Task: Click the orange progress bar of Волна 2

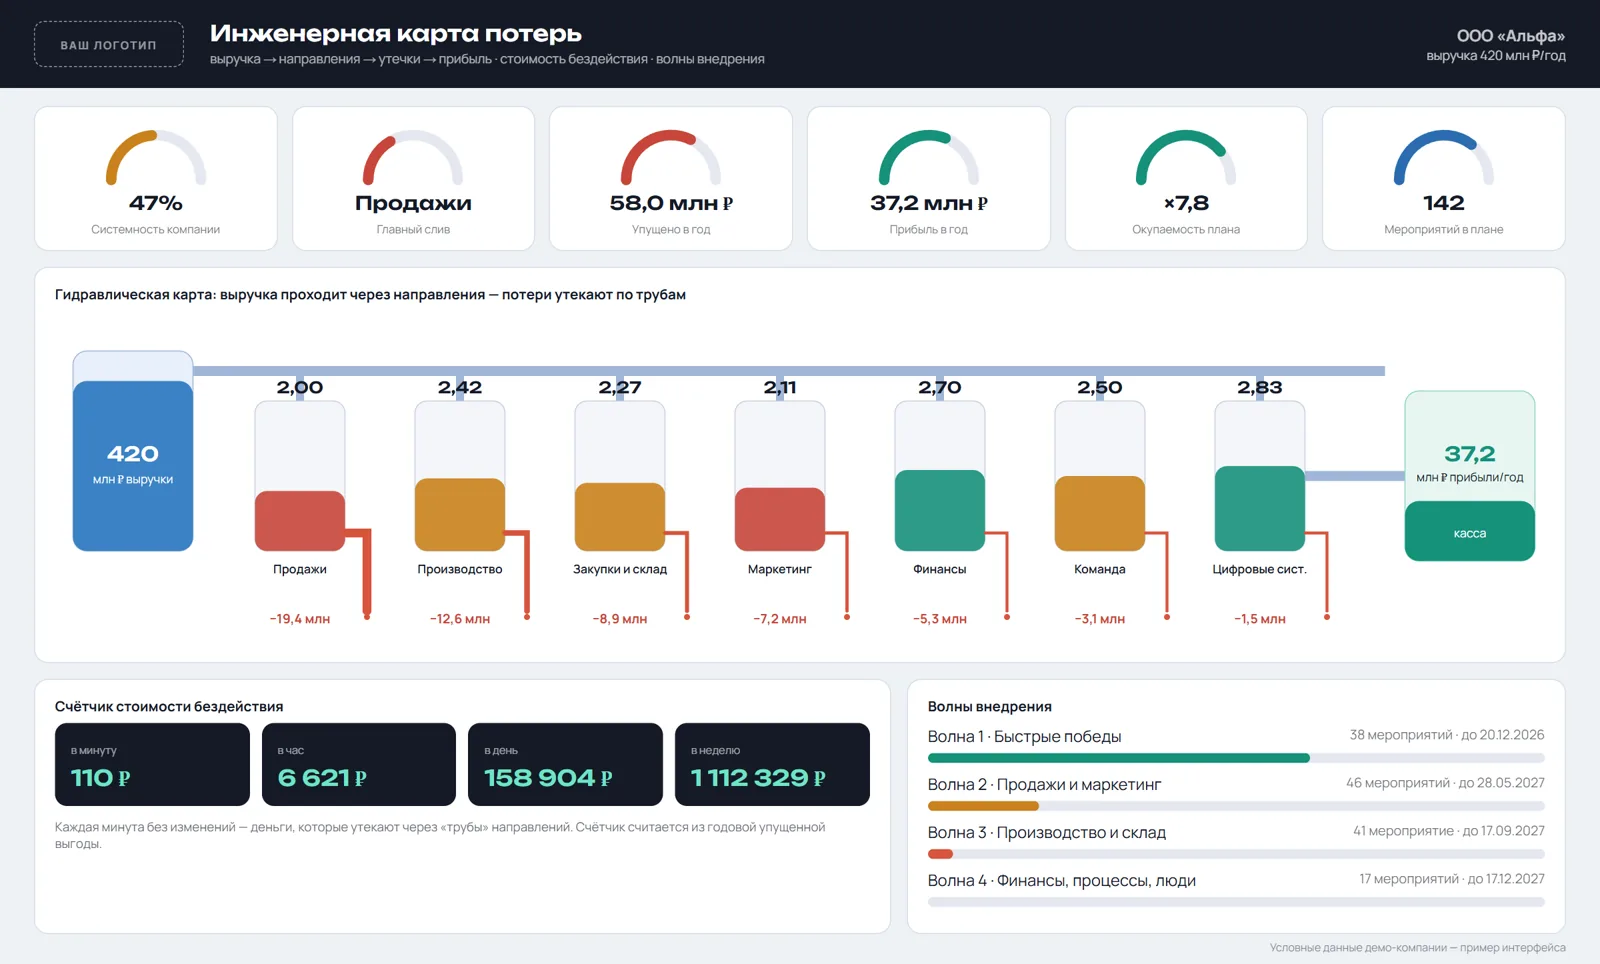Action: pos(983,806)
